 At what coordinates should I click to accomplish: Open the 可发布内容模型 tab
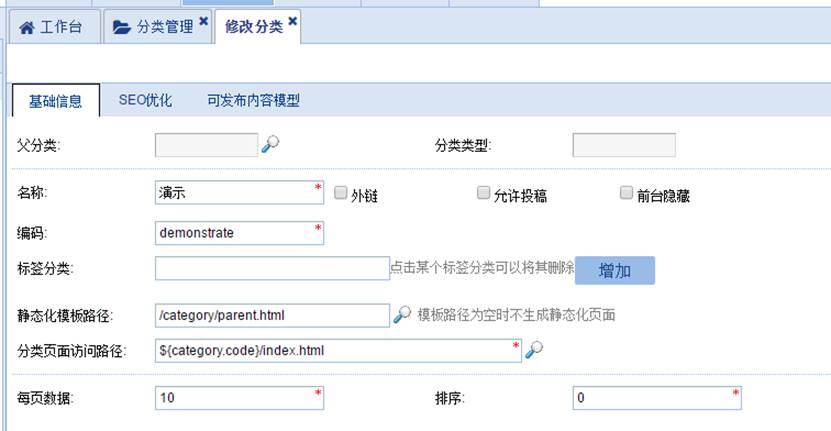(253, 100)
